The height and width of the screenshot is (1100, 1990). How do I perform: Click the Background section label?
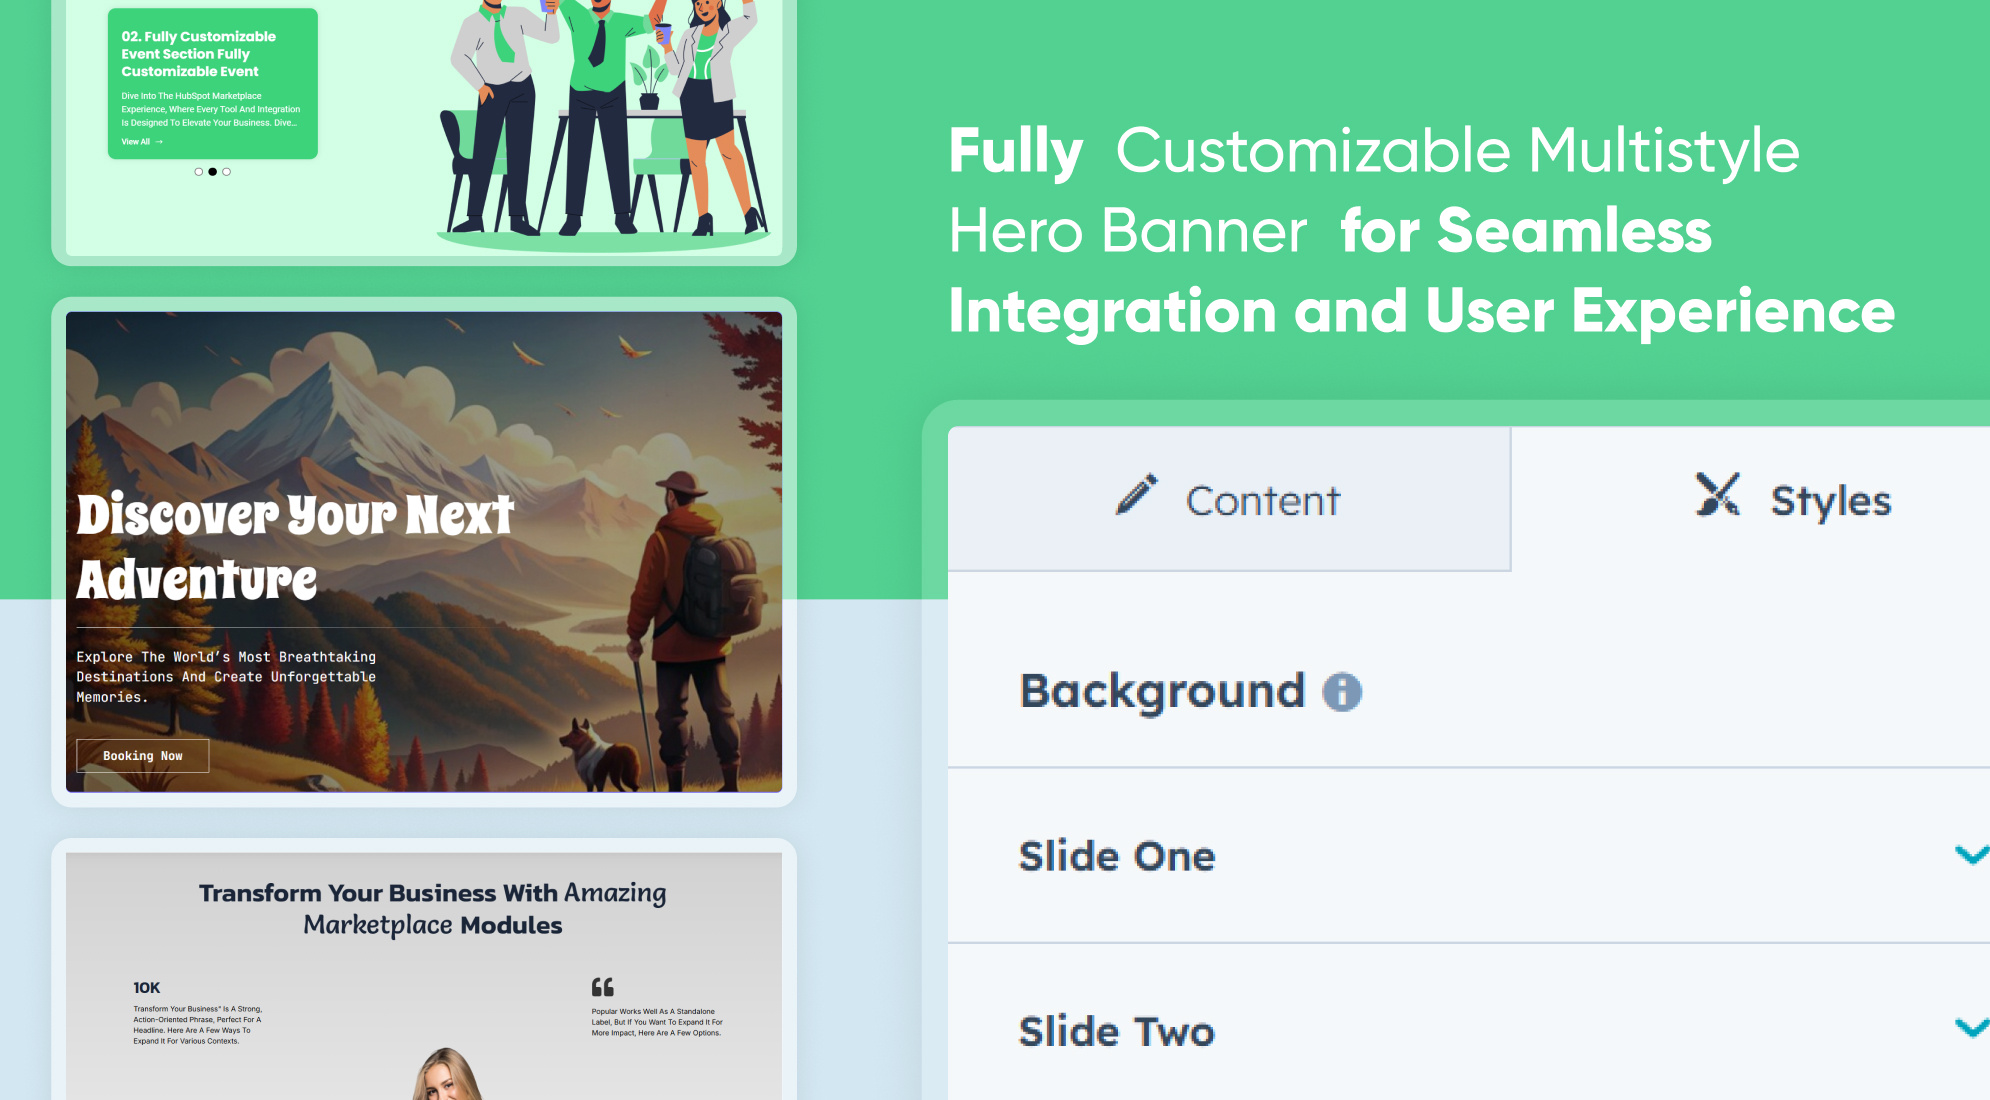pyautogui.click(x=1162, y=691)
